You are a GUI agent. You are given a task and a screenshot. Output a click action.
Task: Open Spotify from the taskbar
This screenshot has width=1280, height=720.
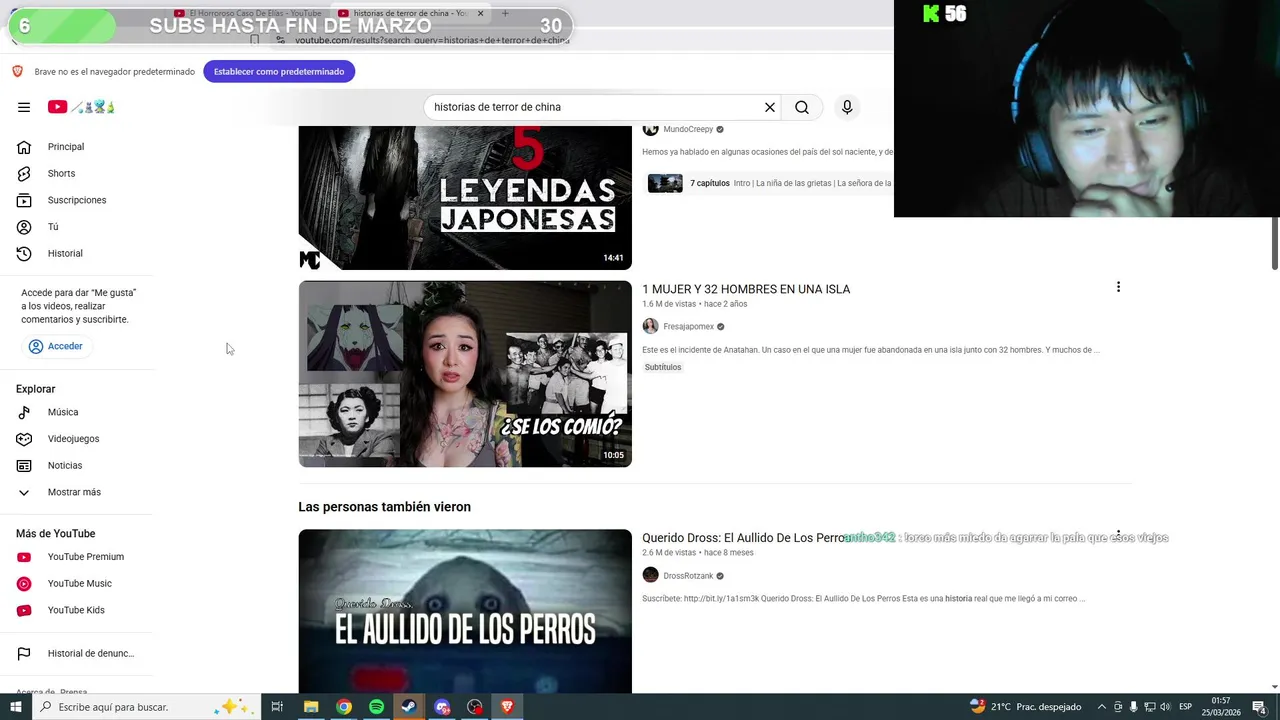click(x=376, y=707)
